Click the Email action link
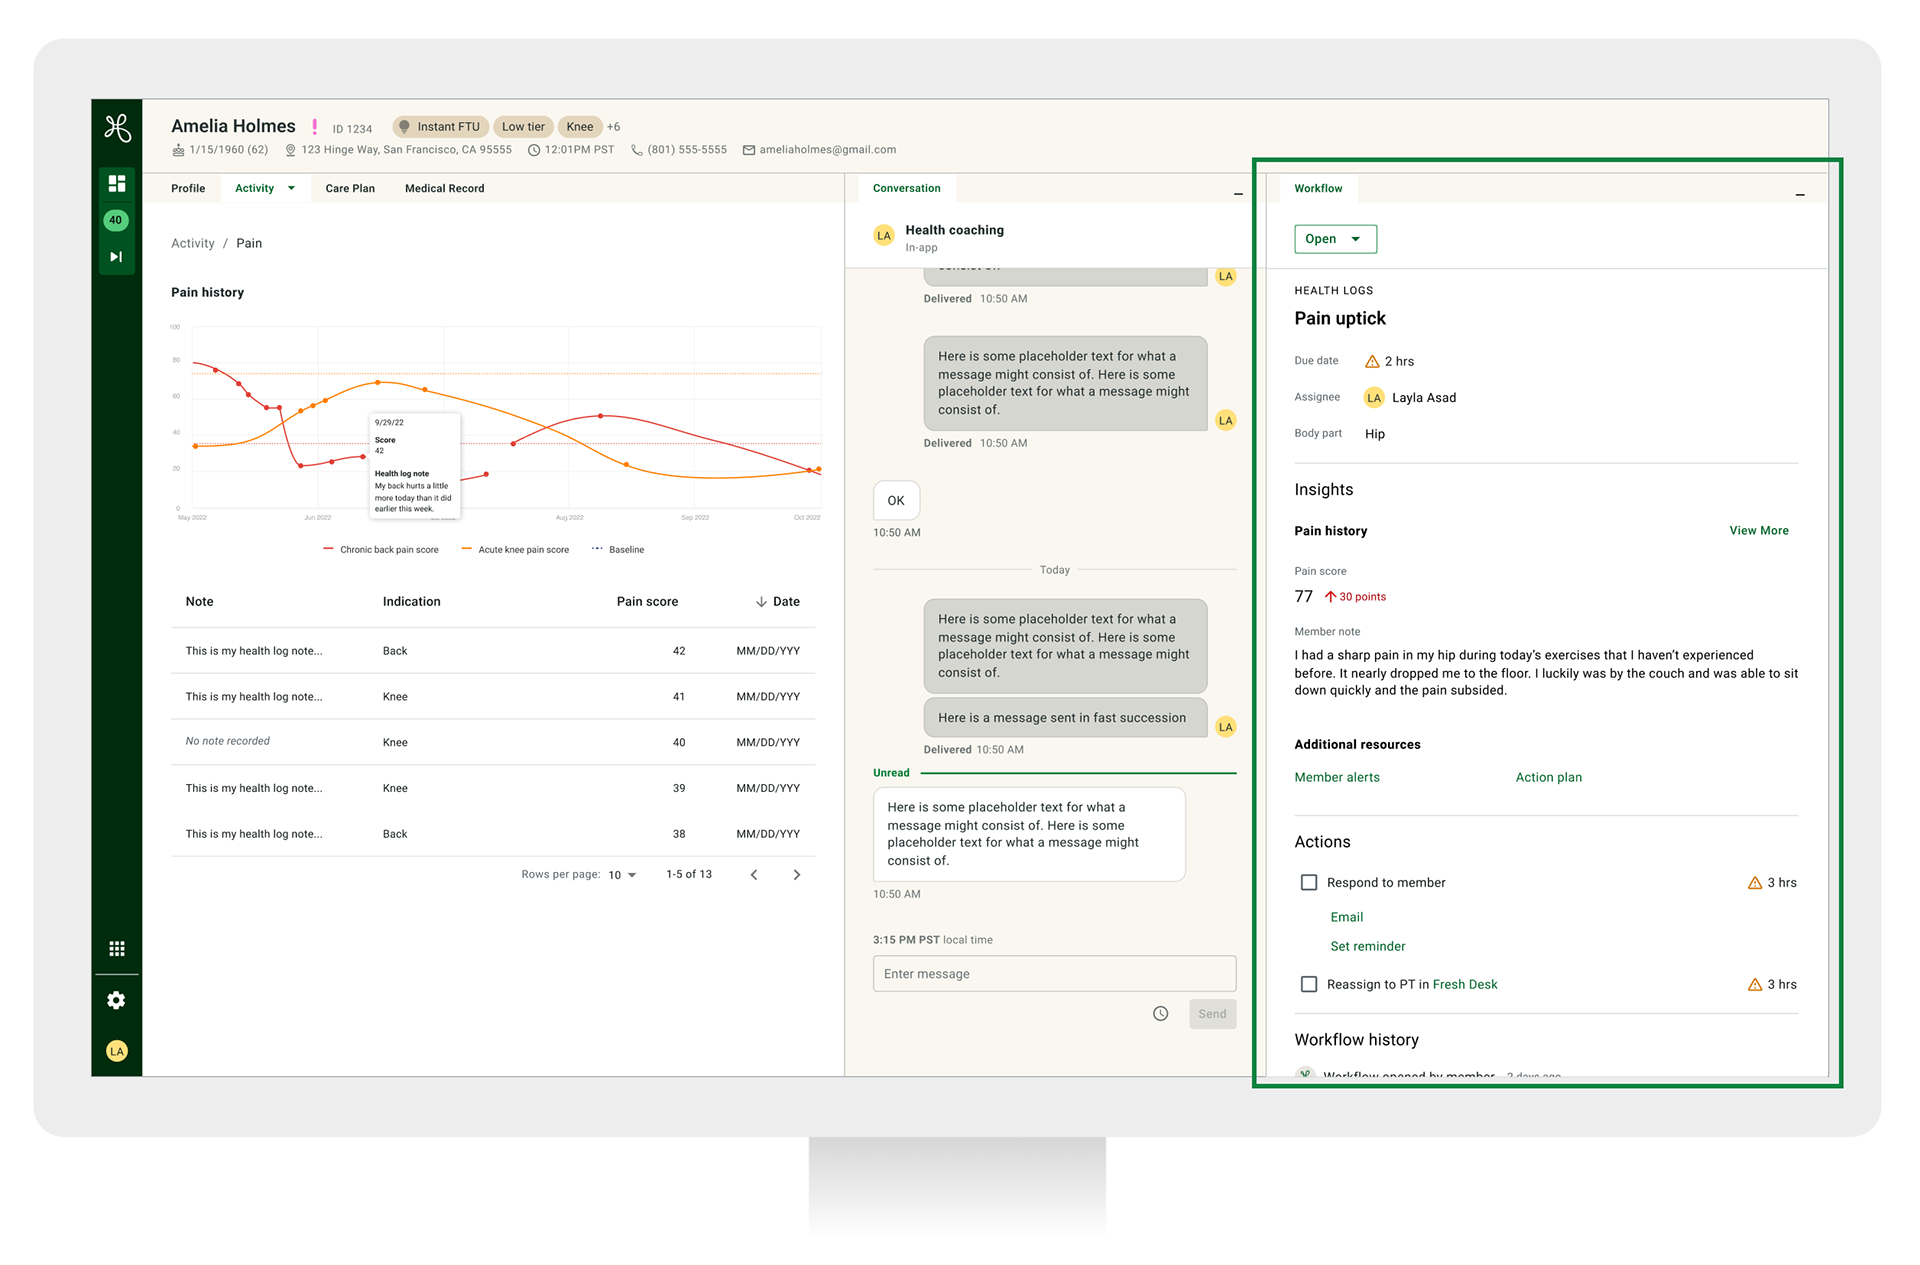The image size is (1920, 1265). coord(1347,917)
